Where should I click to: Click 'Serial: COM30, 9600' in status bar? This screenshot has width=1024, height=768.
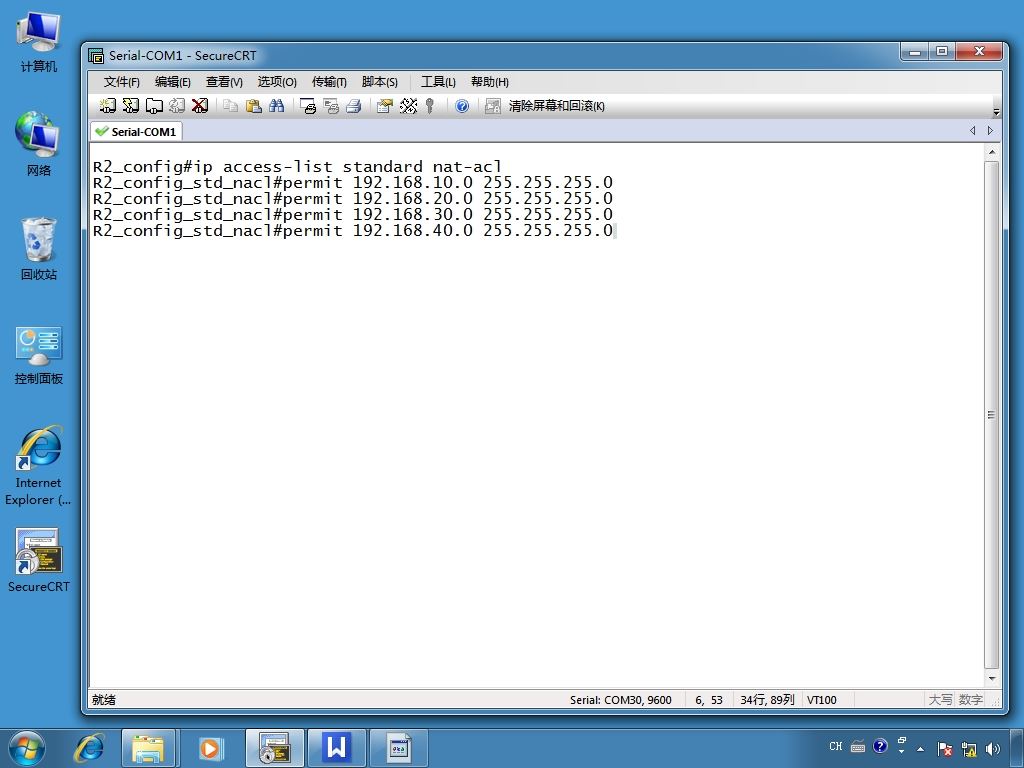pos(620,700)
